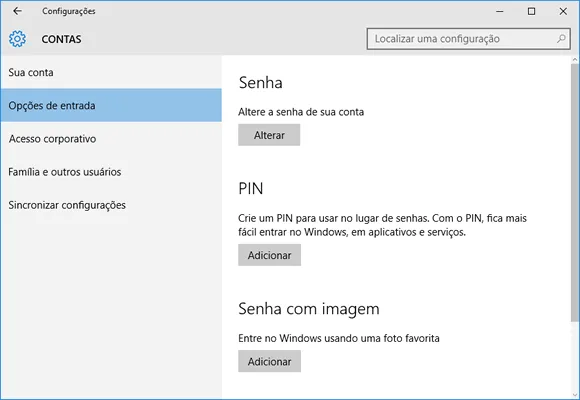Maximize the Configurações window
This screenshot has width=580, height=400.
pyautogui.click(x=532, y=11)
